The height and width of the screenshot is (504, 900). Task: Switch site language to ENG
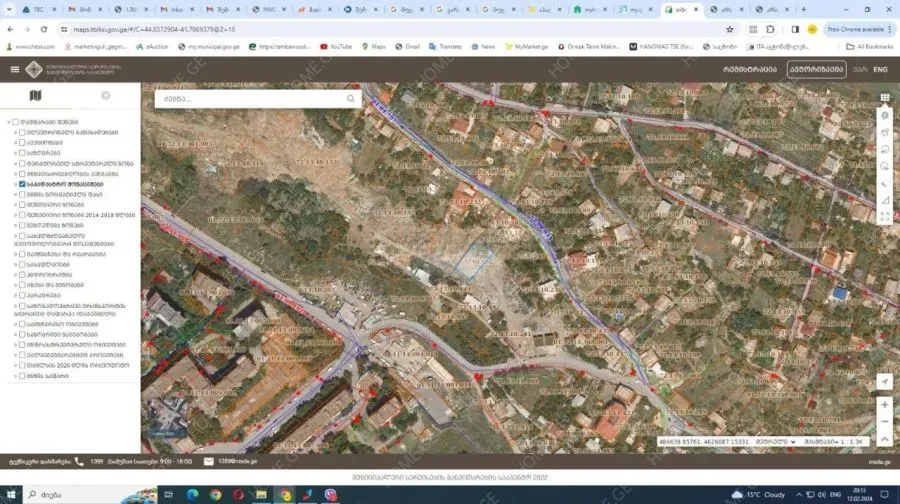coord(880,69)
